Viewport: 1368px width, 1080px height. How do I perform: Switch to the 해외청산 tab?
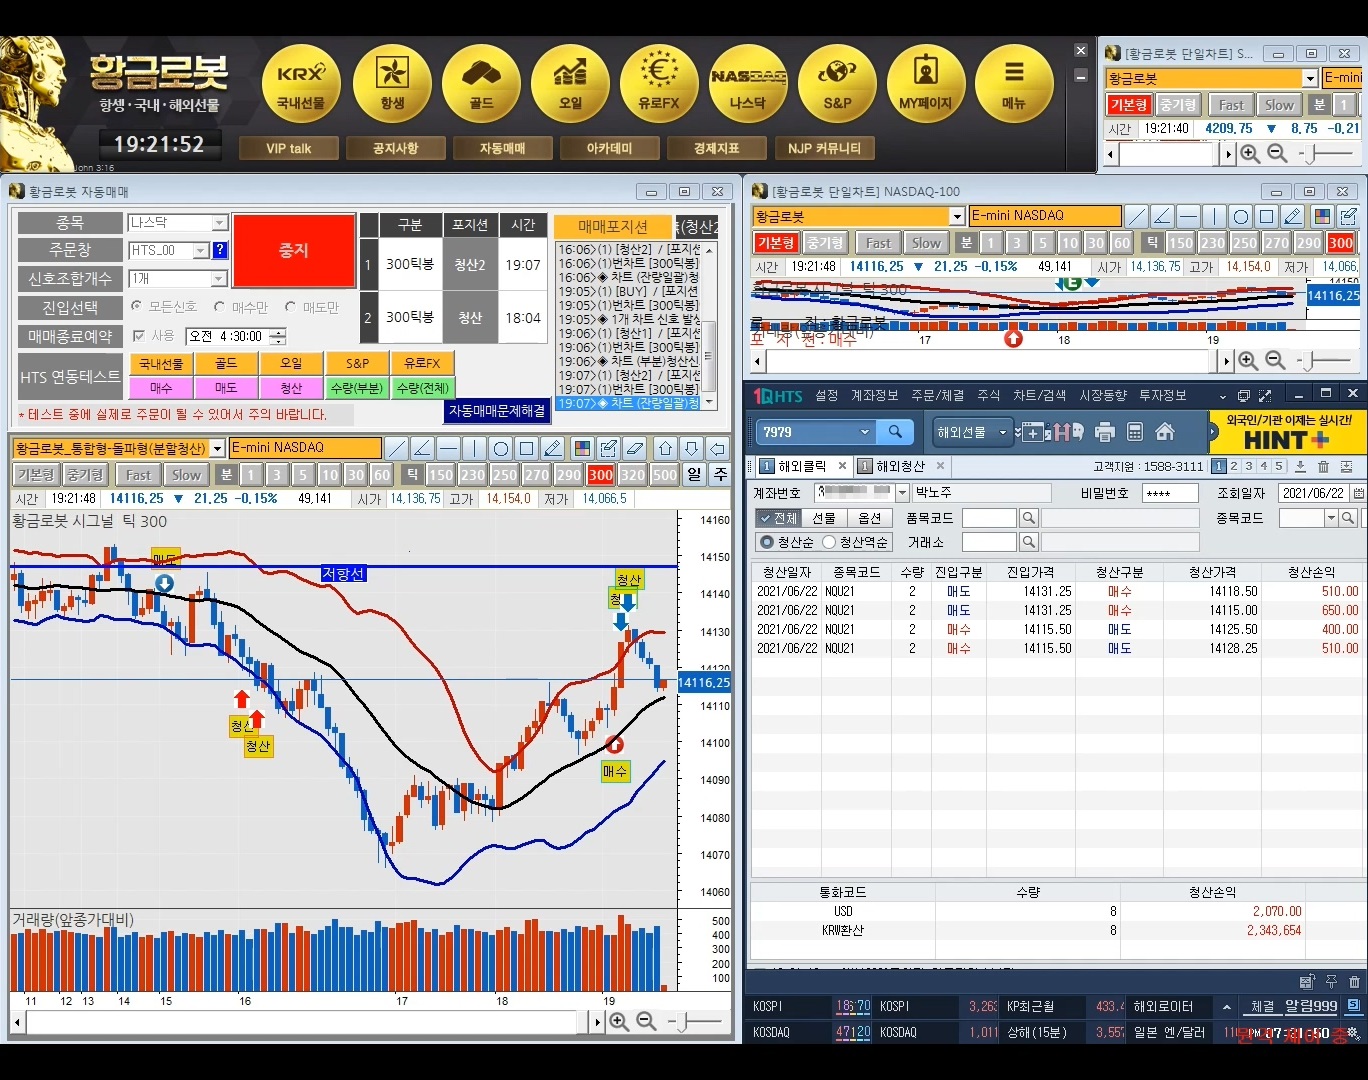[x=900, y=466]
